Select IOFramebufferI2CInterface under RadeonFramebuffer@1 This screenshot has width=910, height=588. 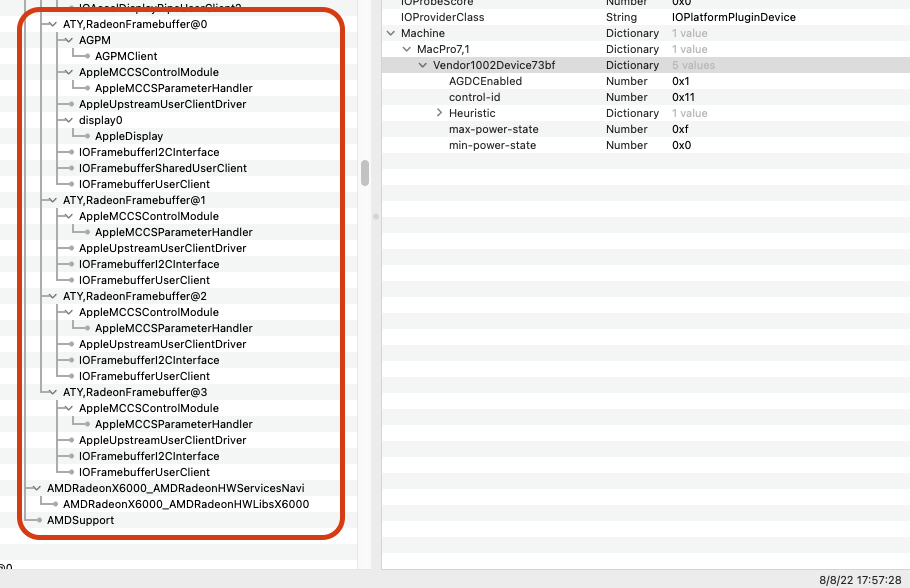coord(149,264)
